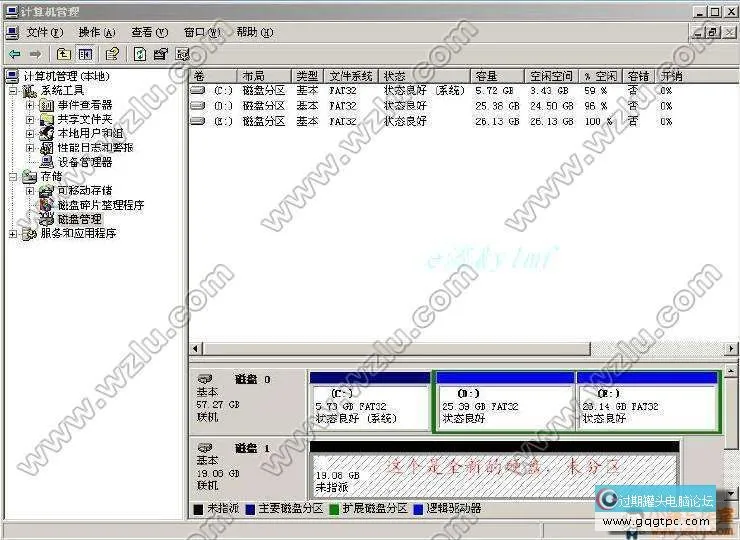The image size is (740, 540).
Task: Open the 查看(V) menu
Action: tap(150, 33)
